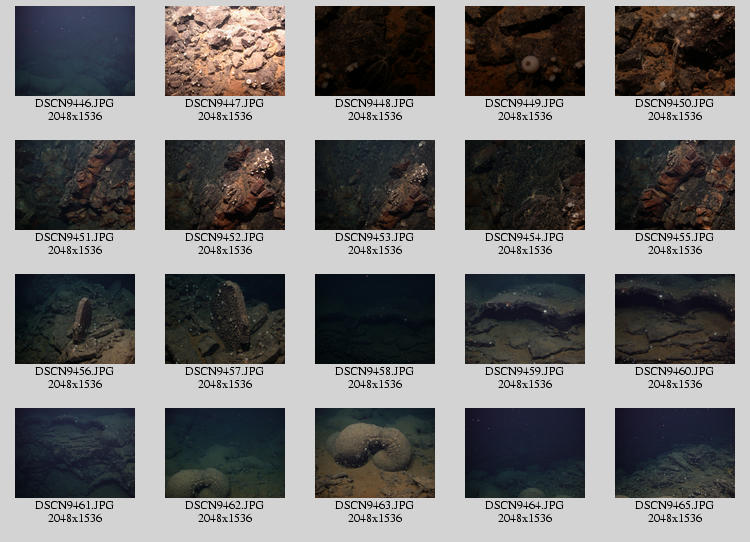Select the DSCN9452.JPG thumbnail

tap(225, 185)
